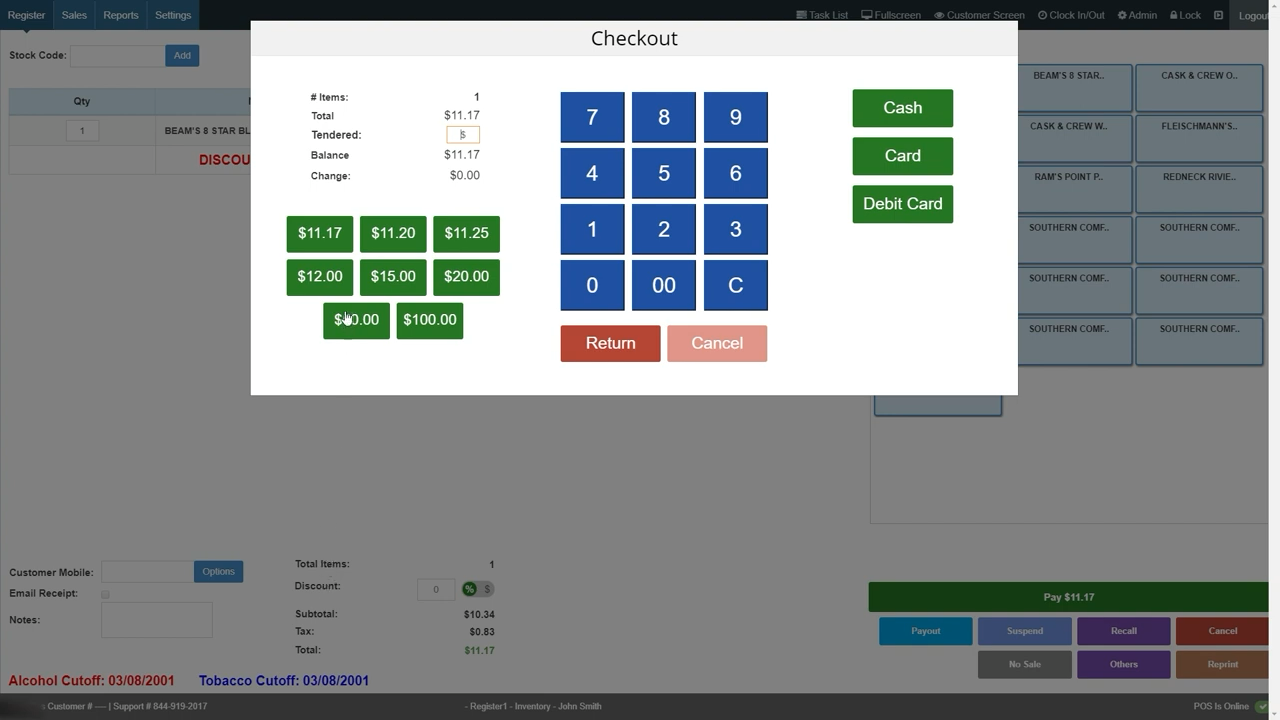Select the $11.20 quick tender button
This screenshot has height=720, width=1280.
(393, 233)
